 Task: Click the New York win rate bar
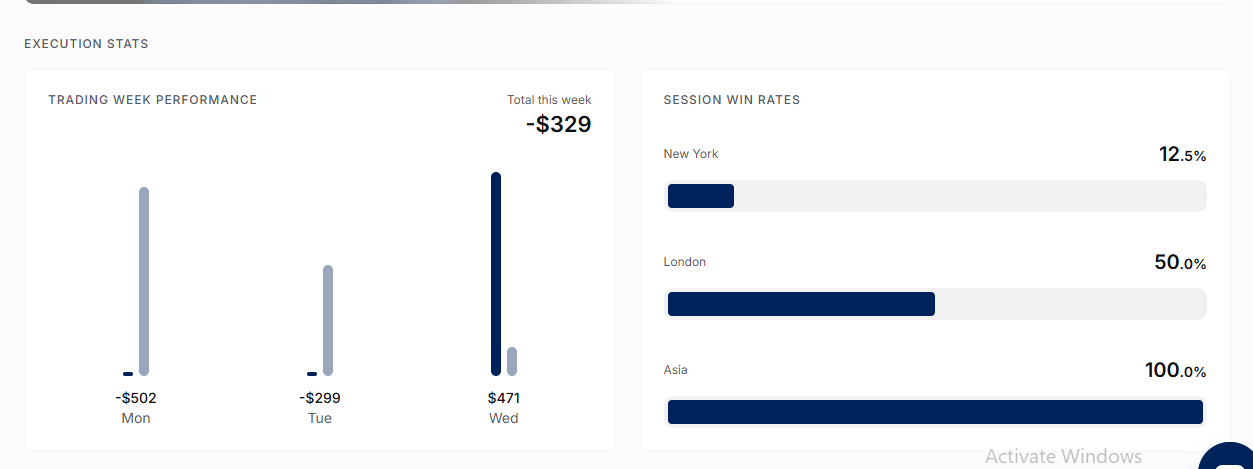click(x=936, y=196)
